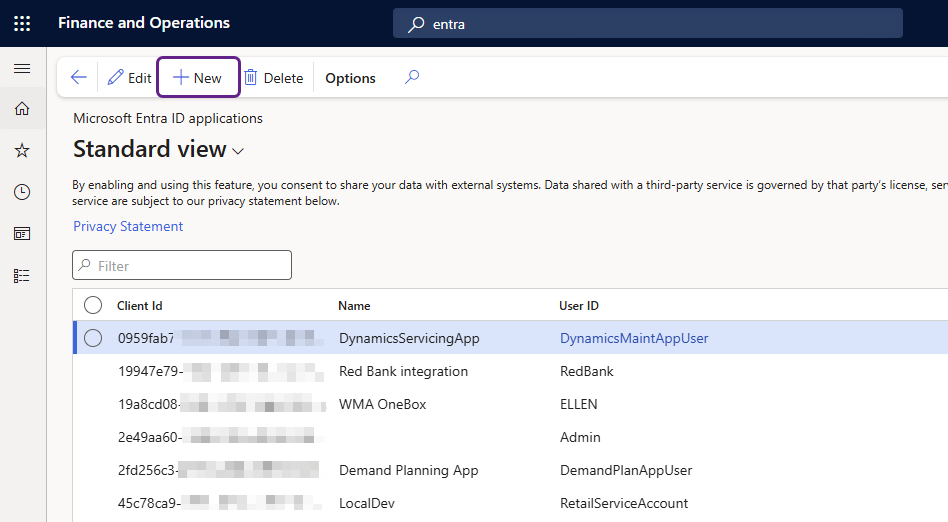Open the DynamicsMaintAppUser user link
Viewport: 948px width, 522px height.
point(634,338)
